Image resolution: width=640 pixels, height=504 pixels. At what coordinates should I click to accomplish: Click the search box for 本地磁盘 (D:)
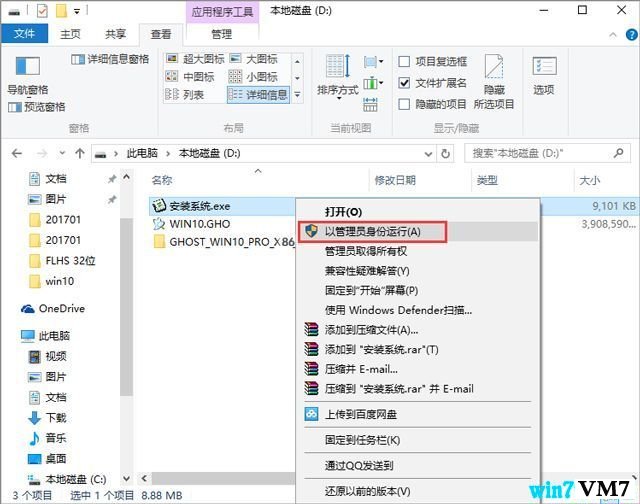point(546,153)
